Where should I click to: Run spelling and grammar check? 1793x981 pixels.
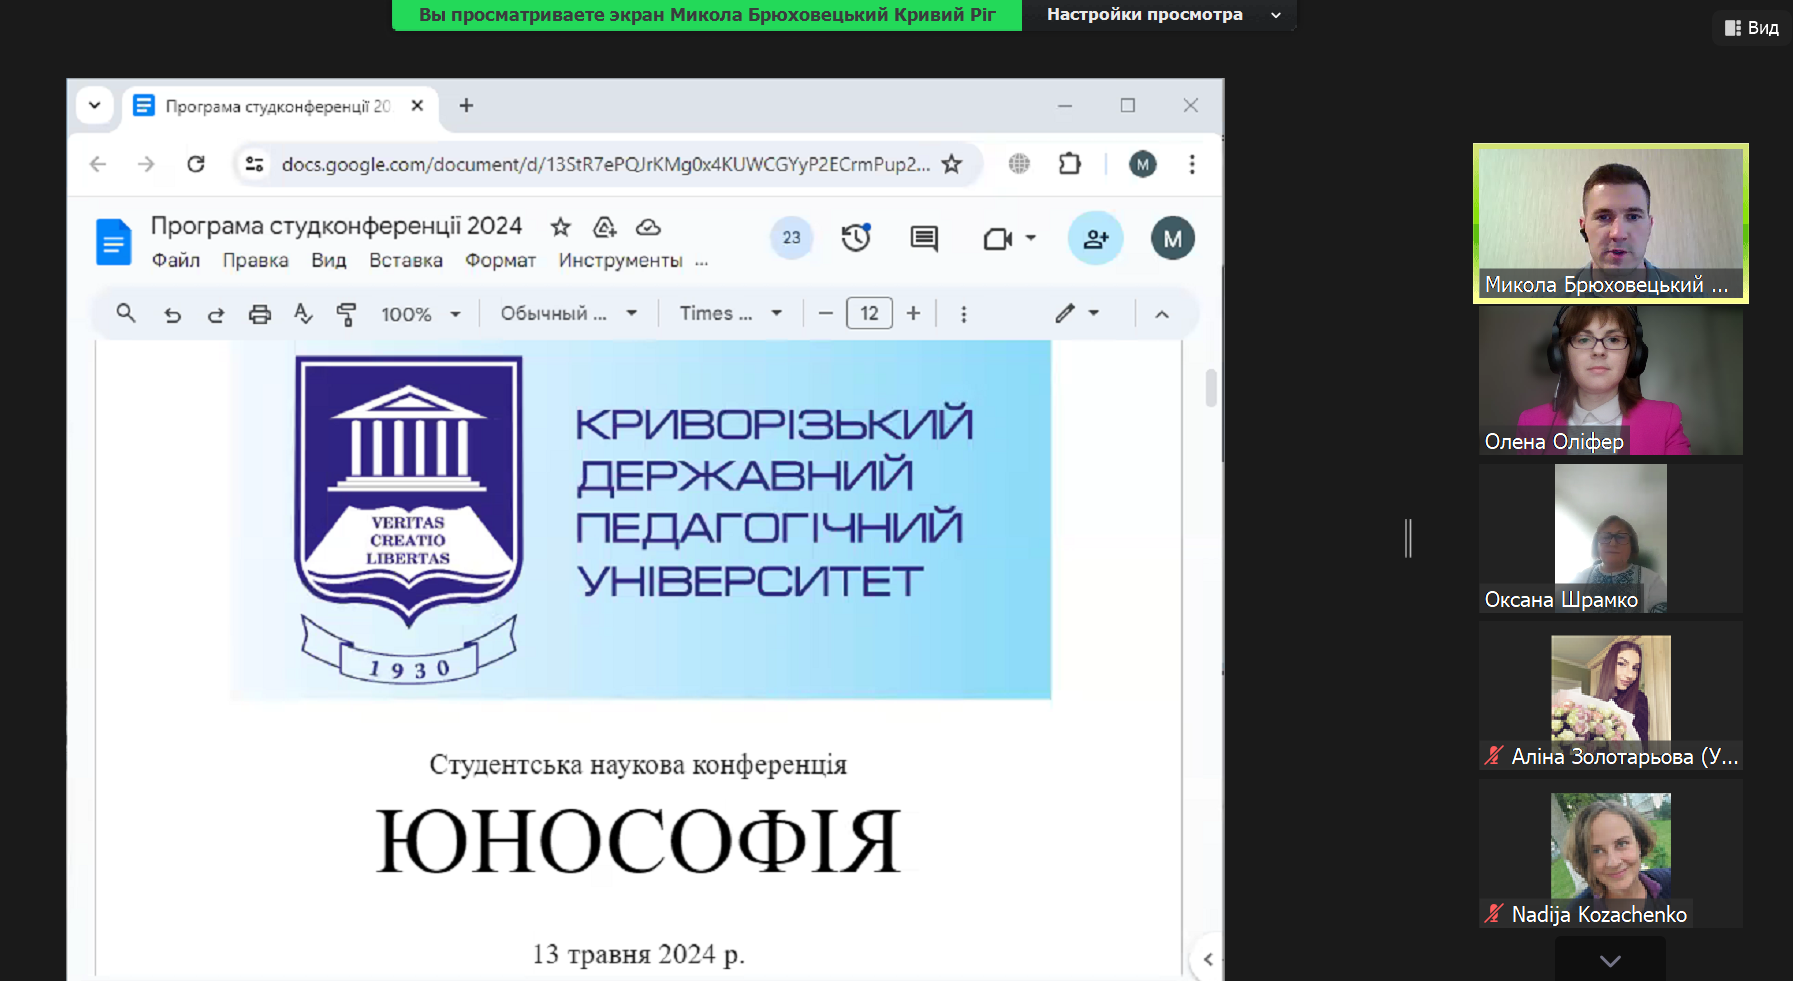click(304, 315)
